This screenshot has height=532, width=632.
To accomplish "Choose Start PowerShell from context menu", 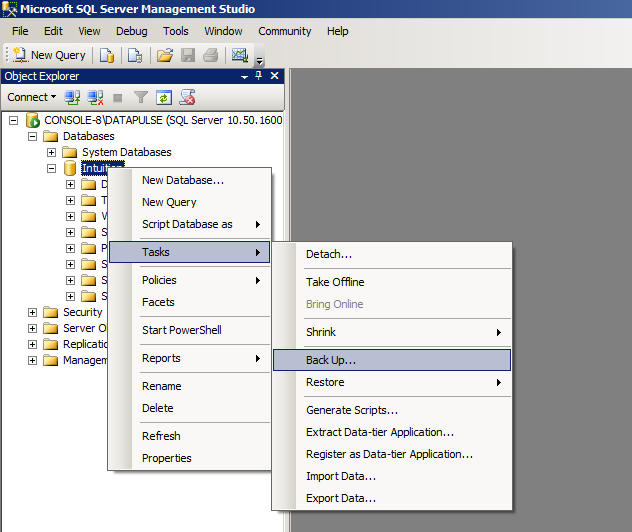I will (x=189, y=330).
